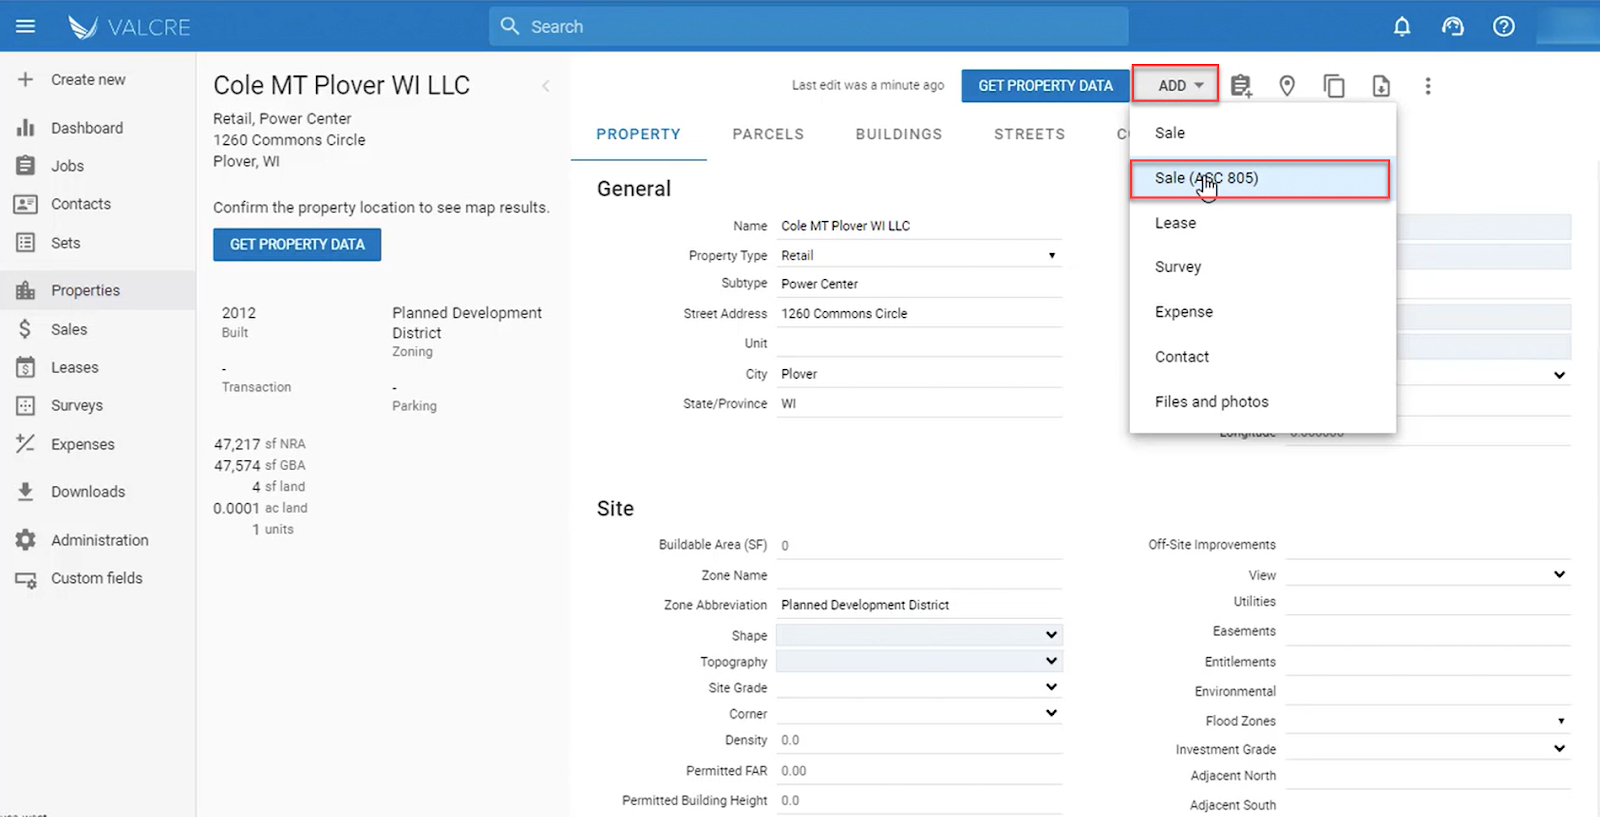This screenshot has height=817, width=1600.
Task: Click the map location pin icon
Action: (x=1287, y=86)
